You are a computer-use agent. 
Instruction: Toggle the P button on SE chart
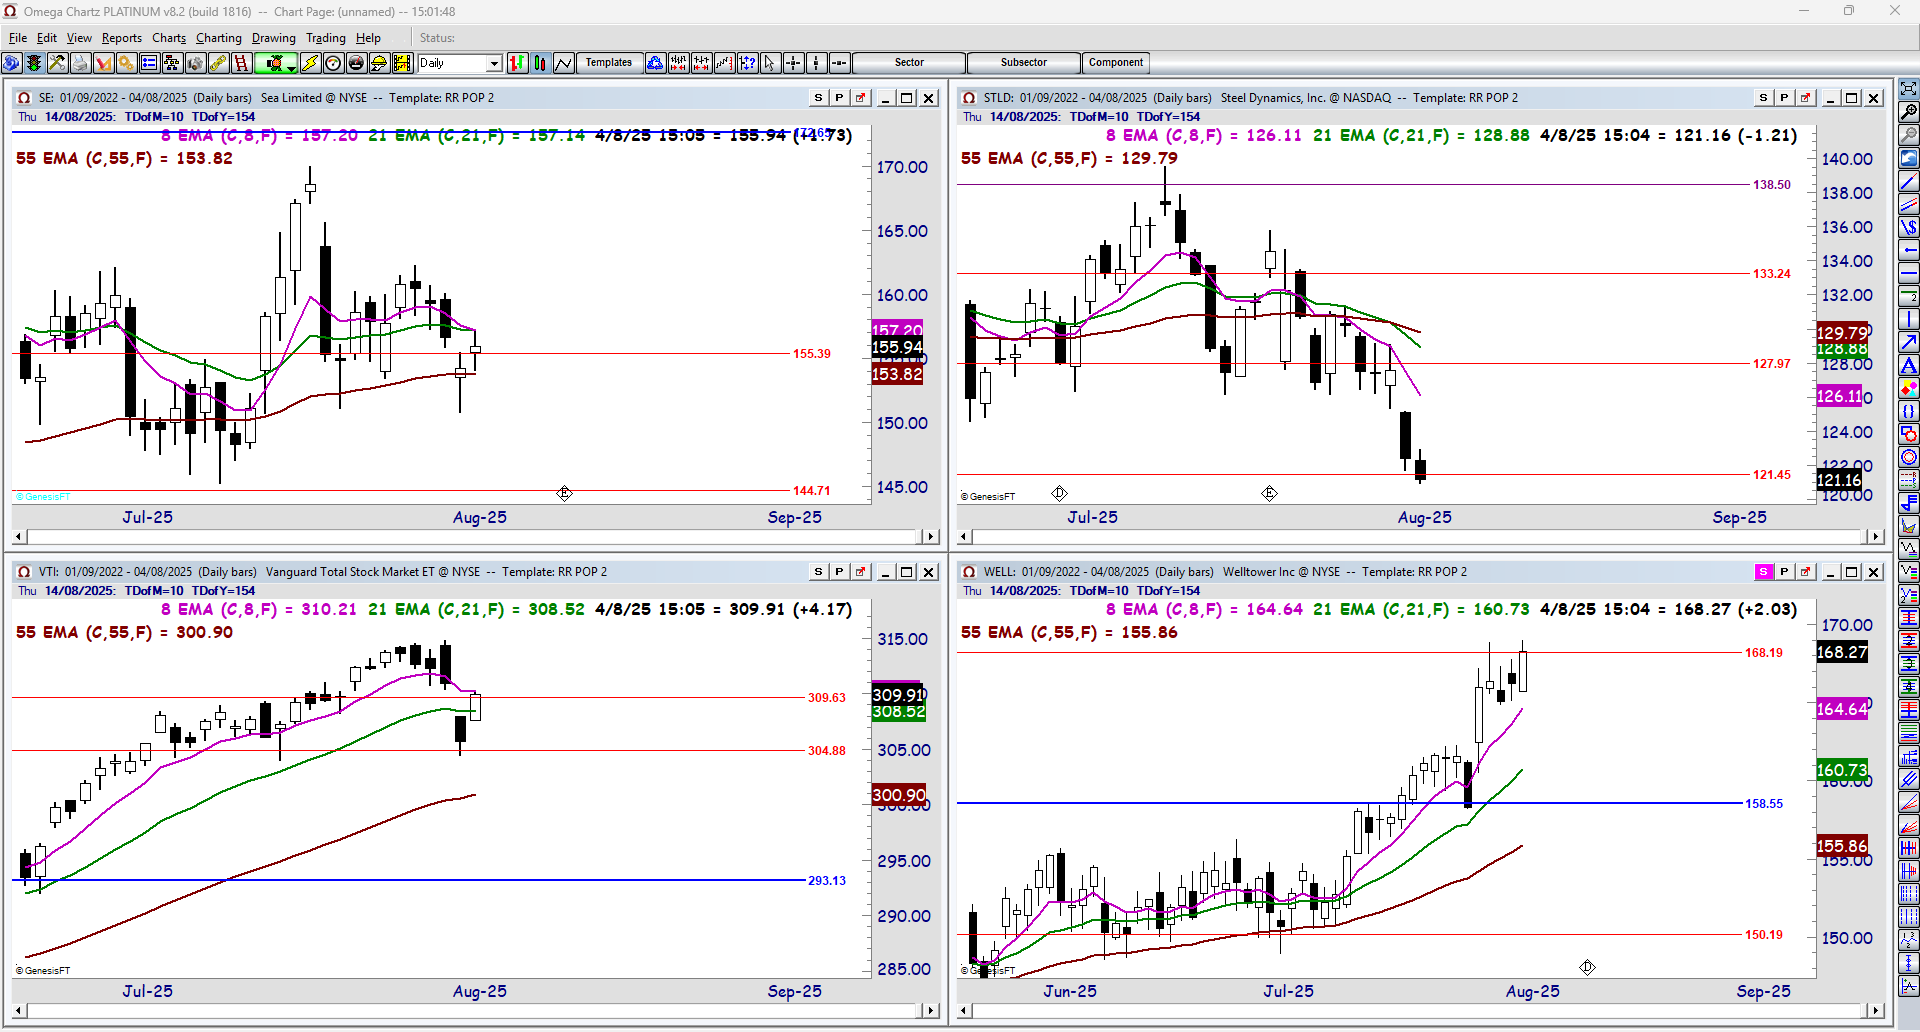[839, 98]
